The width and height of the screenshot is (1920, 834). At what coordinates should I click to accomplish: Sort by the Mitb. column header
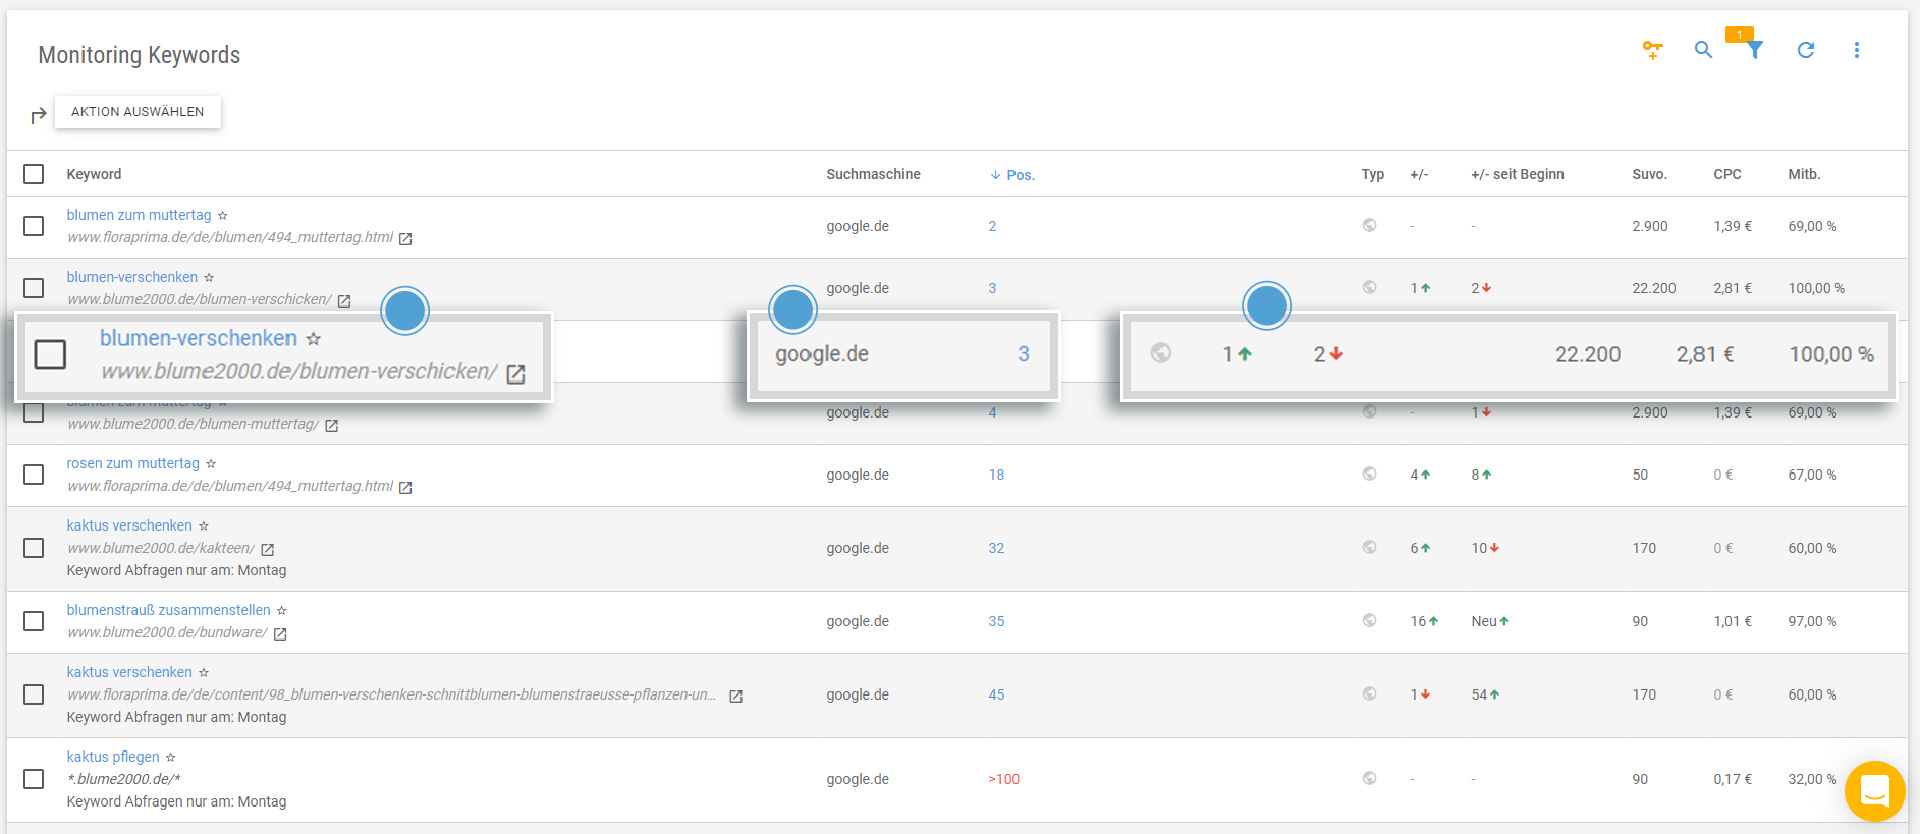pos(1804,174)
